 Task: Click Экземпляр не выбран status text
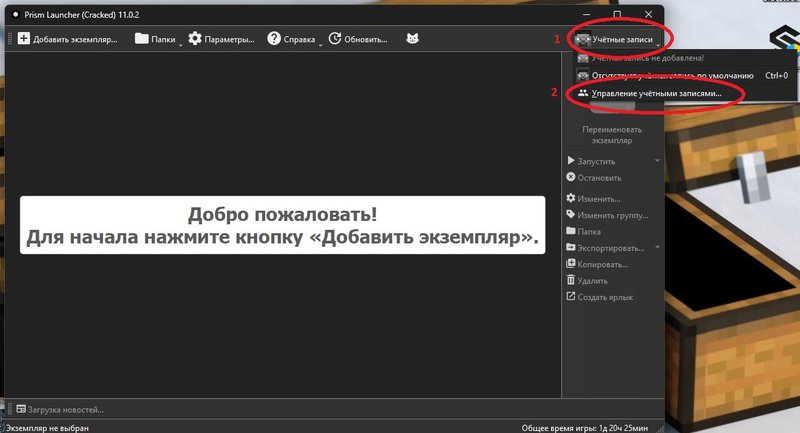point(47,428)
